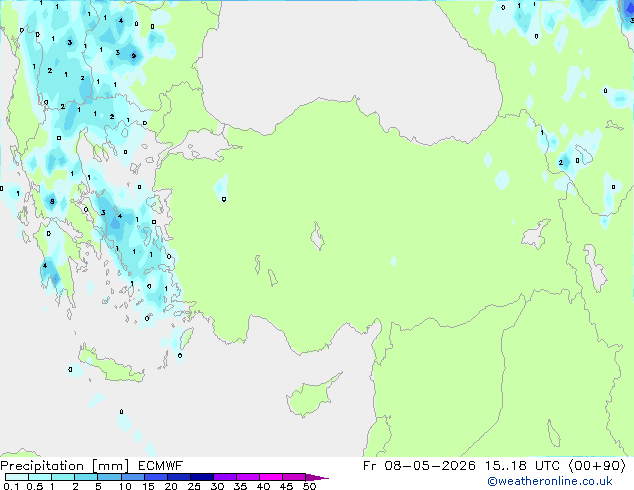Click the '35' legend scale label

click(x=240, y=486)
